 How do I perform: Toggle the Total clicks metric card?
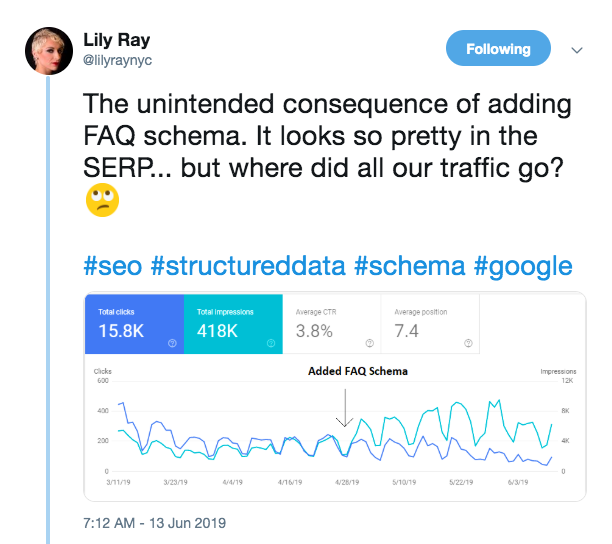pos(135,325)
